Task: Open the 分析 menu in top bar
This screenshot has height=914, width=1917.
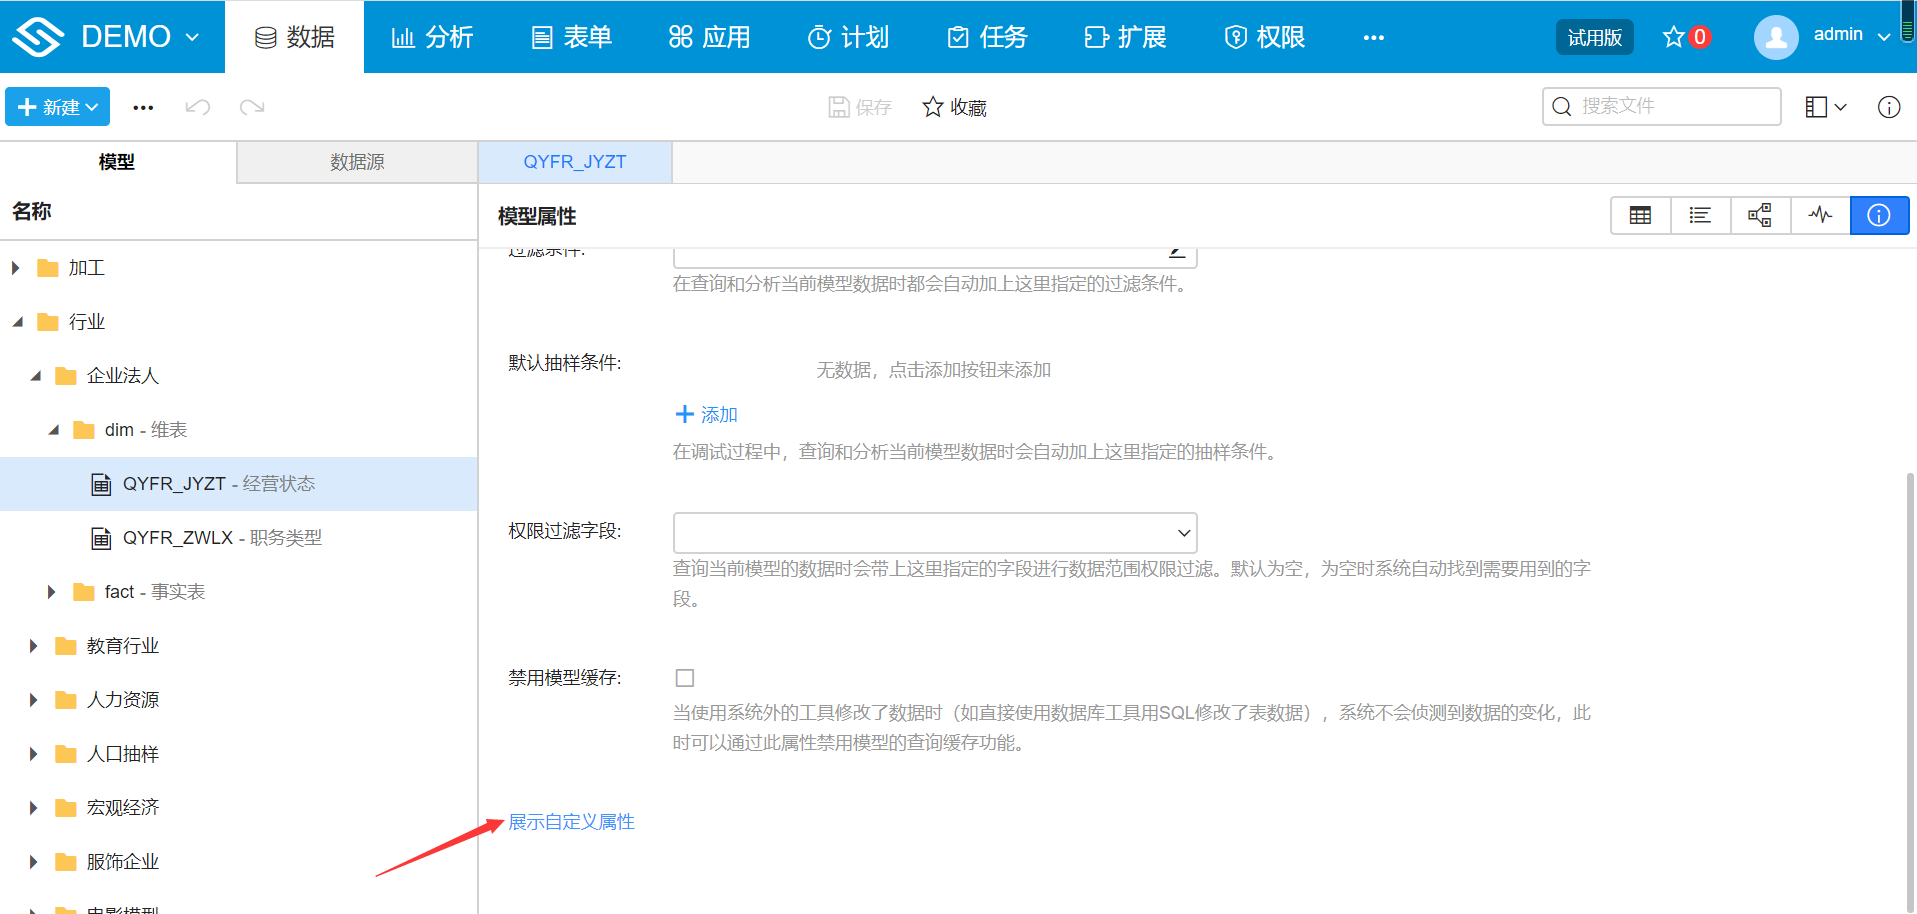Action: click(x=432, y=37)
